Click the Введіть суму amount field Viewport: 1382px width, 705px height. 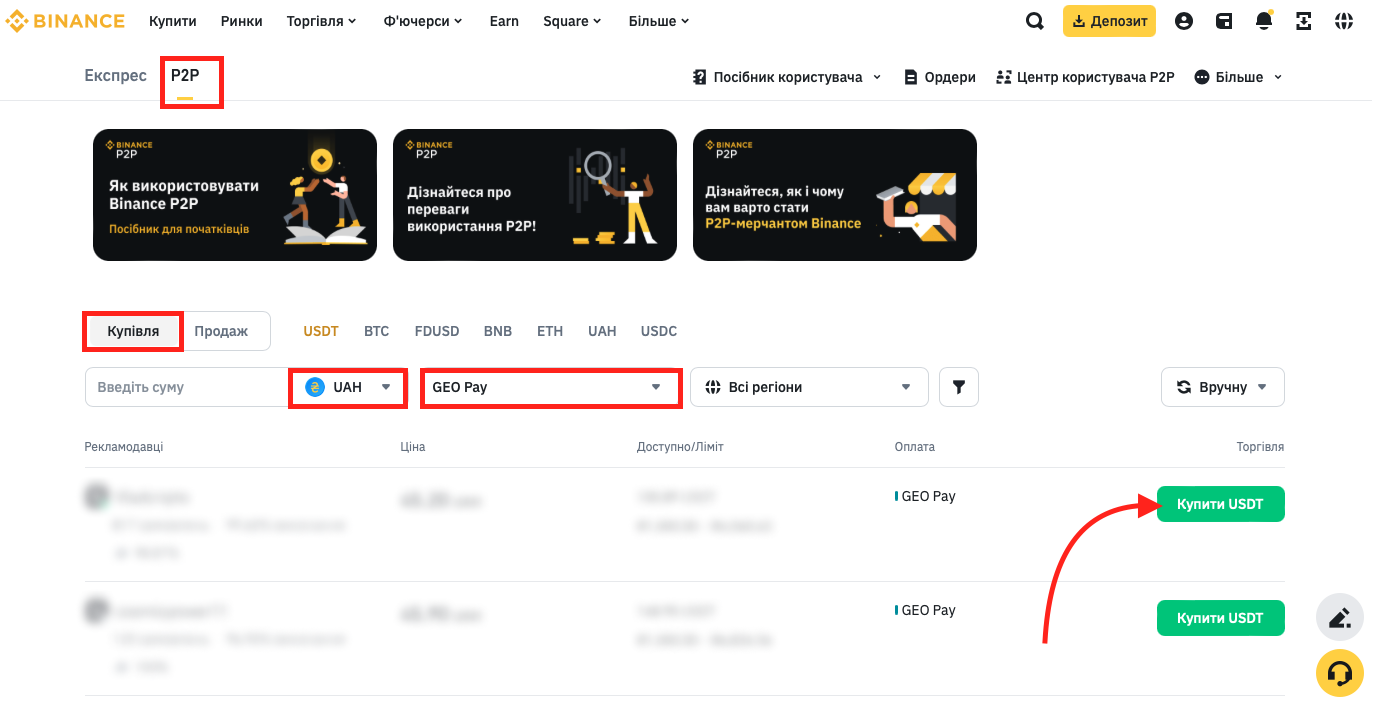tap(187, 387)
